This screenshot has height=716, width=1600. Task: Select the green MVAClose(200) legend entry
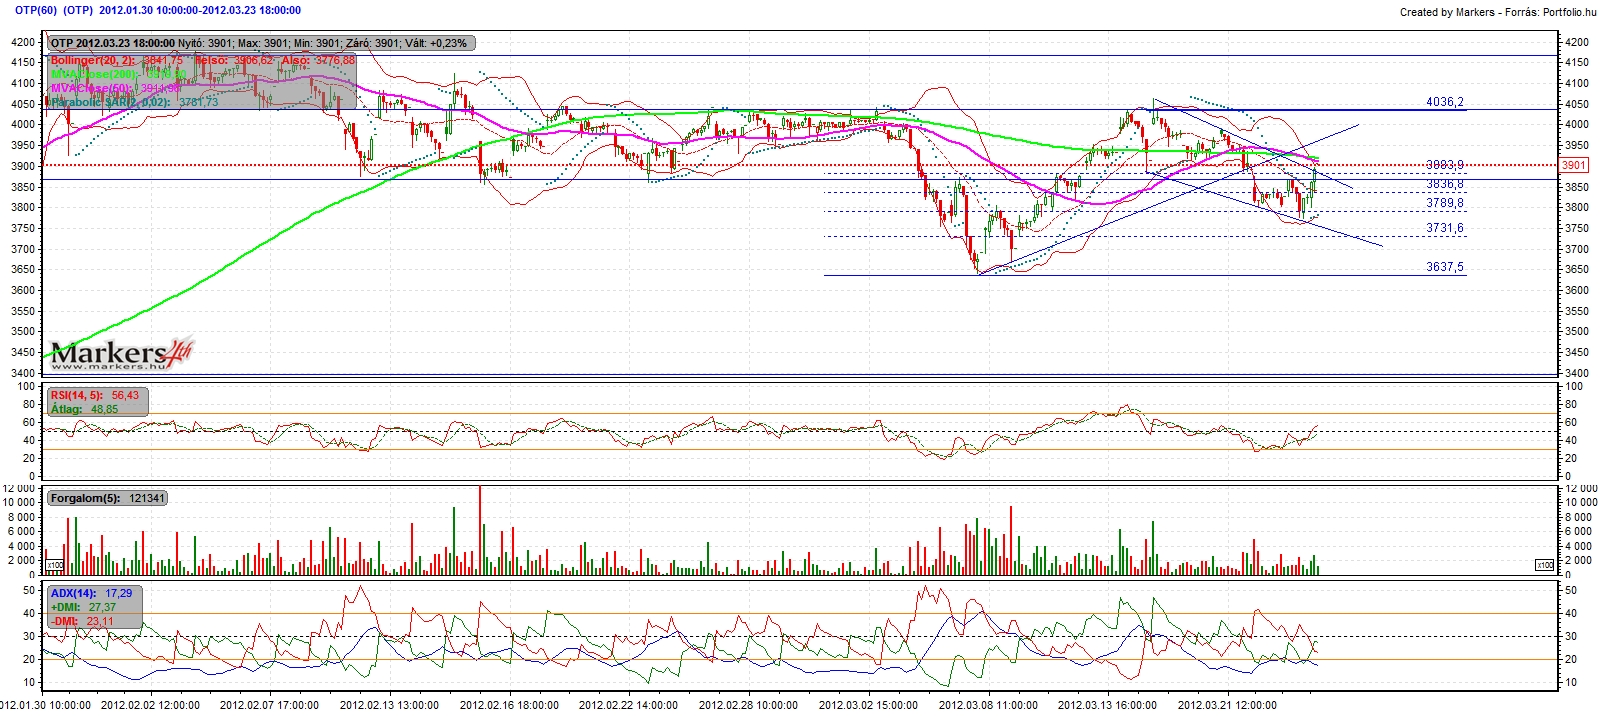pyautogui.click(x=118, y=74)
